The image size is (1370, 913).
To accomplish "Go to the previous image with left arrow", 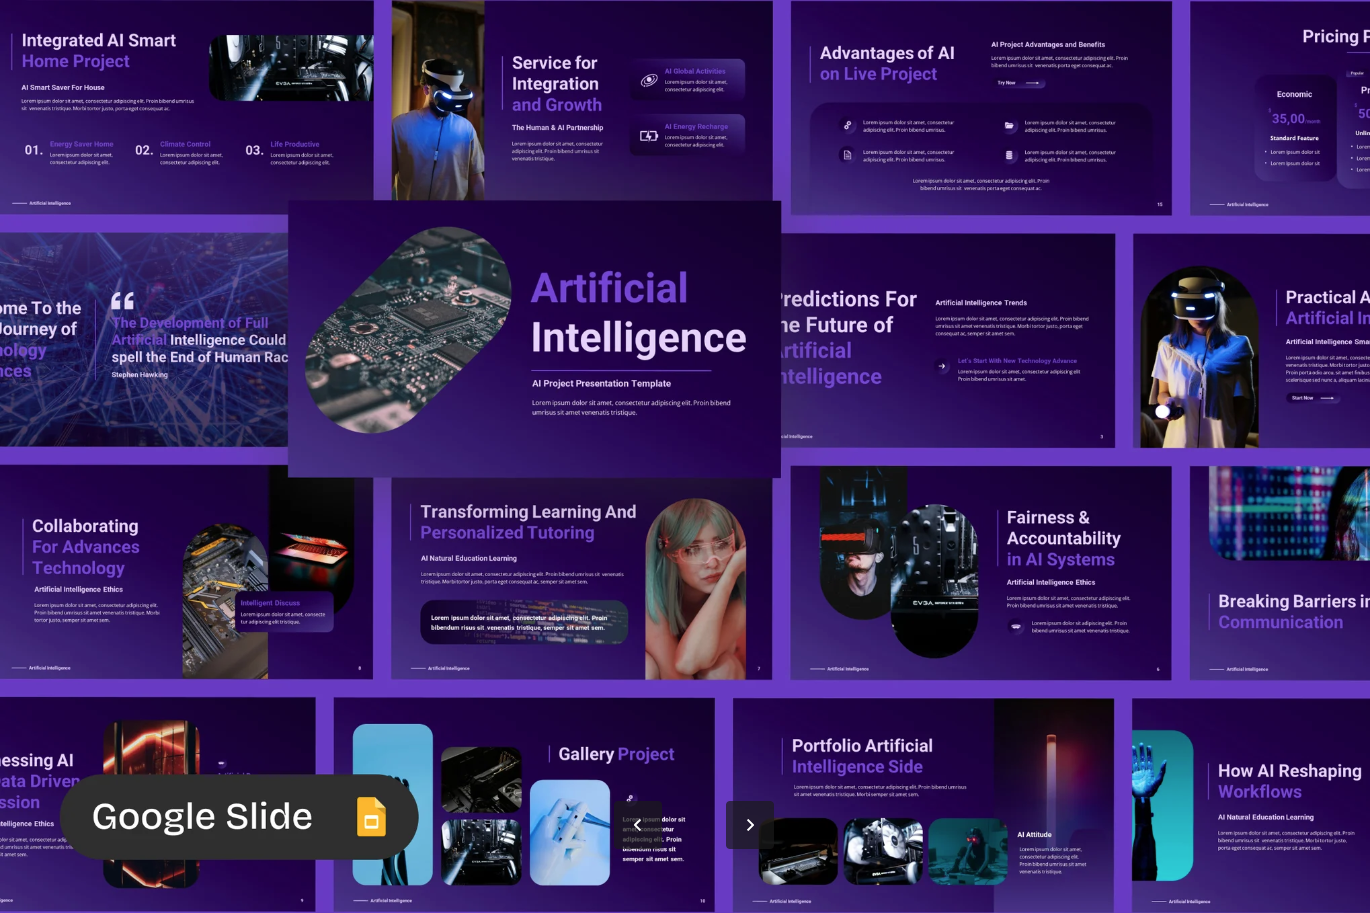I will point(638,826).
